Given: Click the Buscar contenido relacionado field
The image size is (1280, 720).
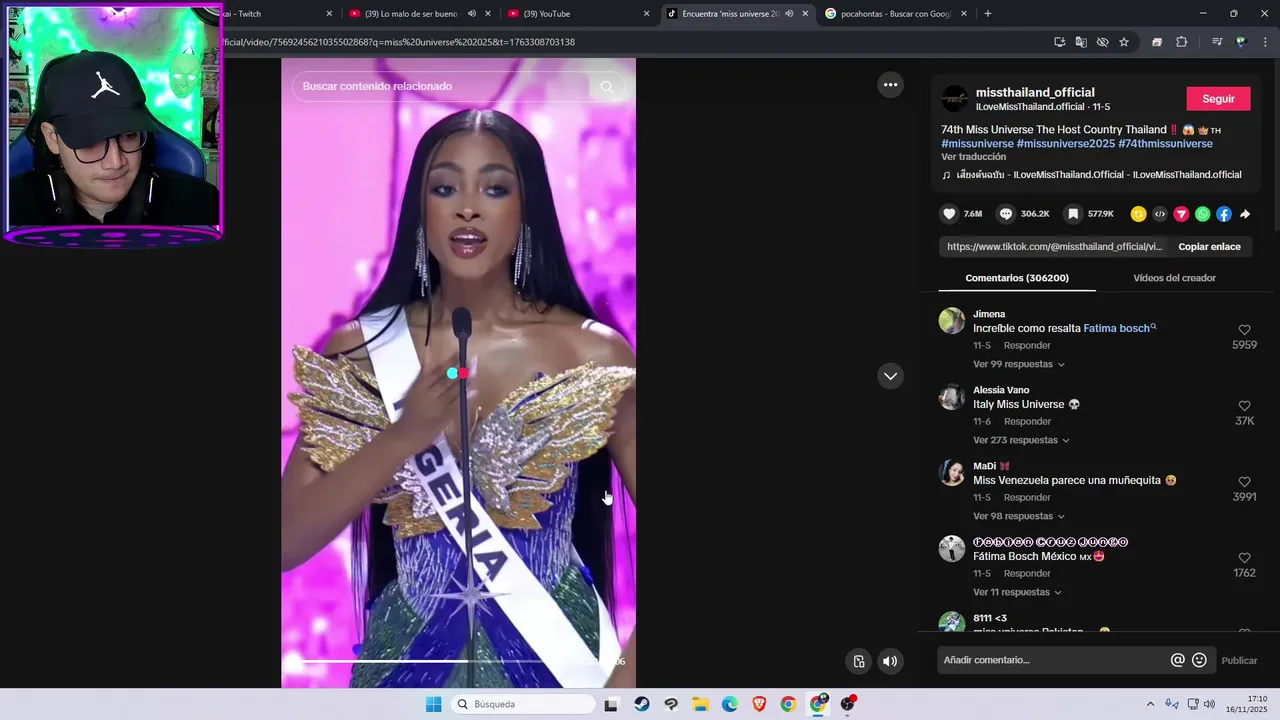Looking at the screenshot, I should (442, 87).
